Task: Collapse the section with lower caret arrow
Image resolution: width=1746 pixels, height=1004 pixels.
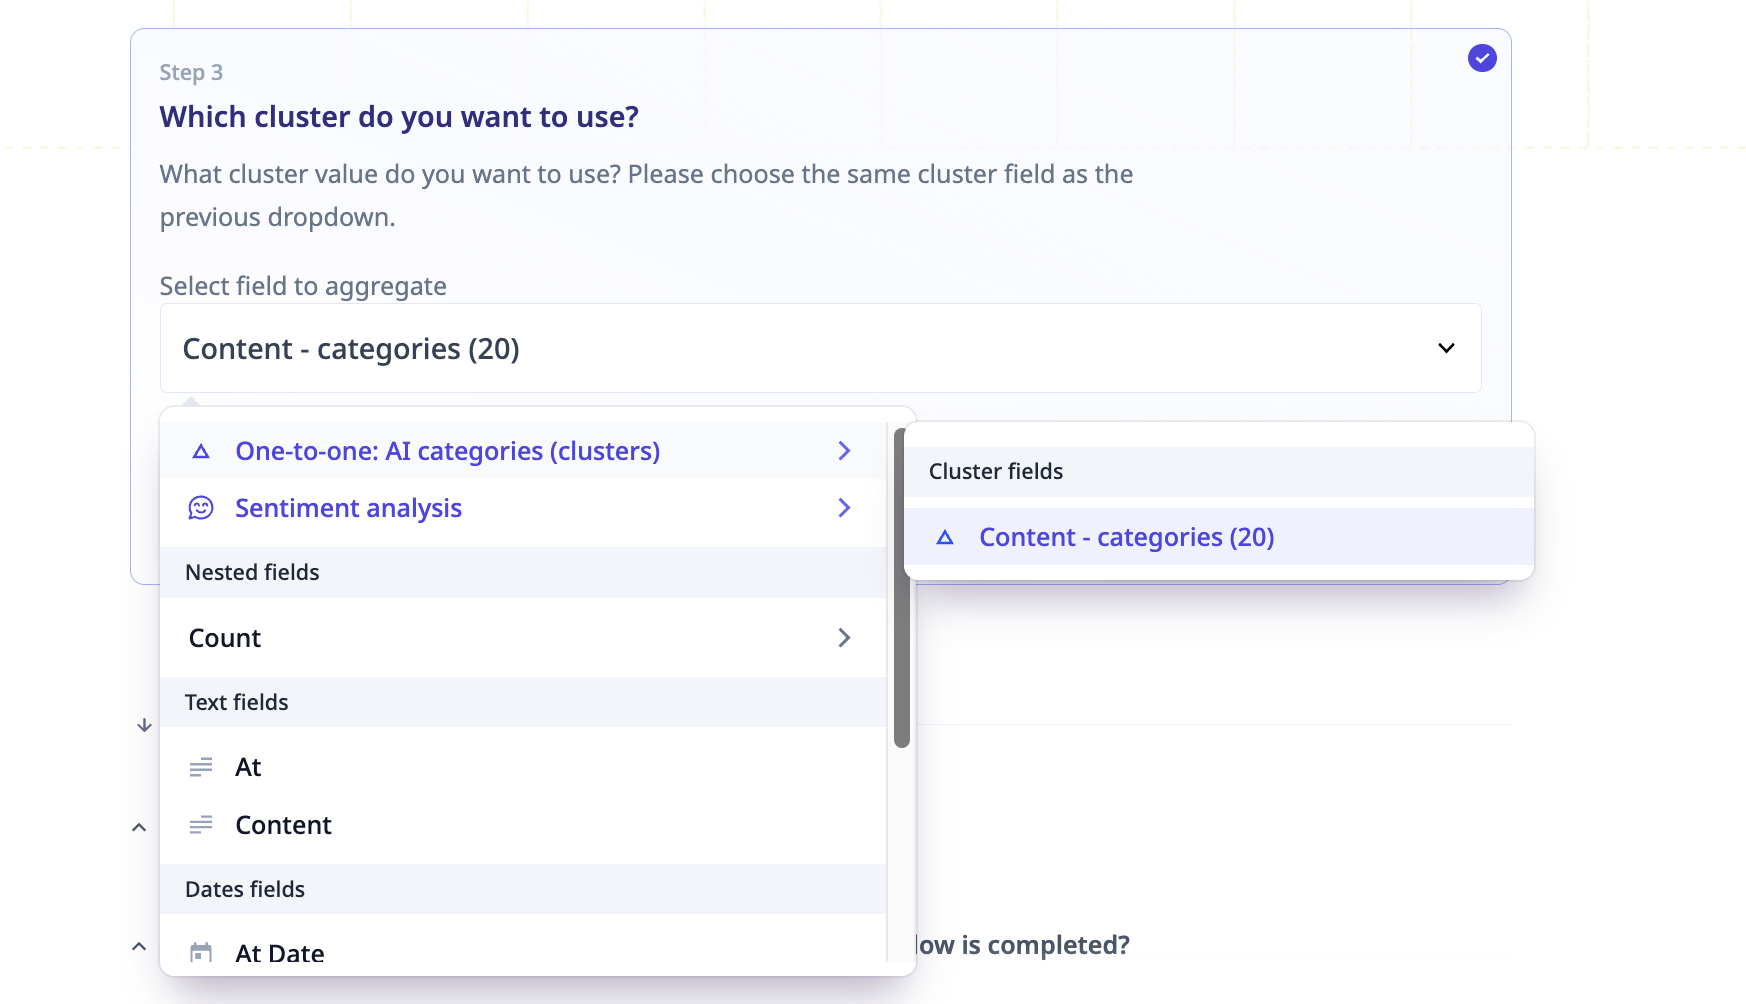Action: point(139,946)
